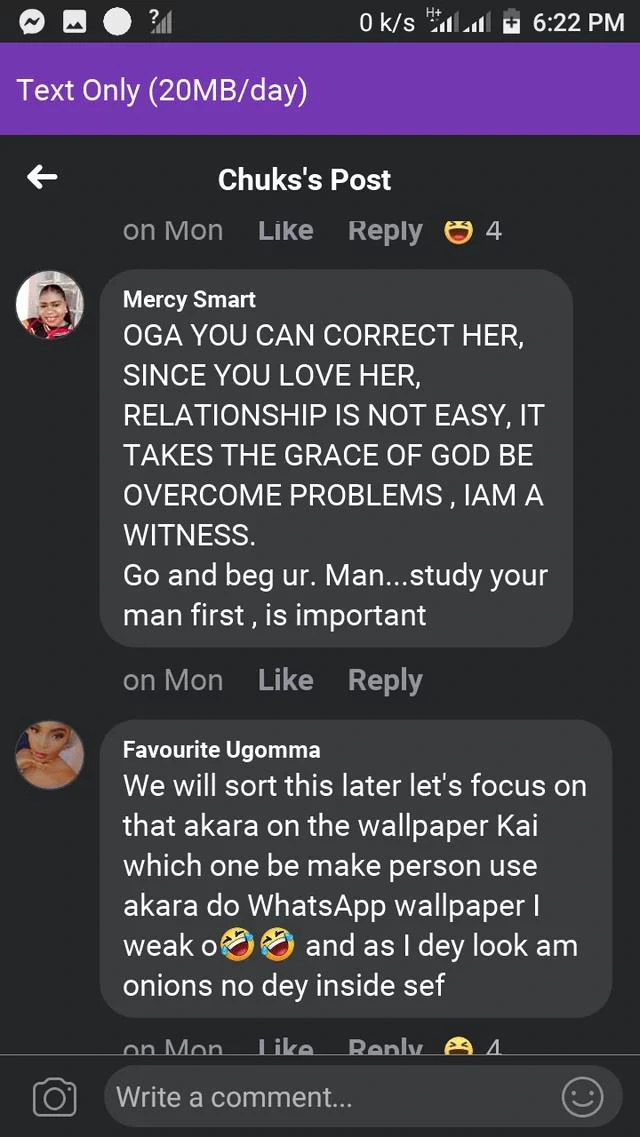Open Favourite Ugomma's profile name link
The height and width of the screenshot is (1137, 640).
[x=221, y=749]
